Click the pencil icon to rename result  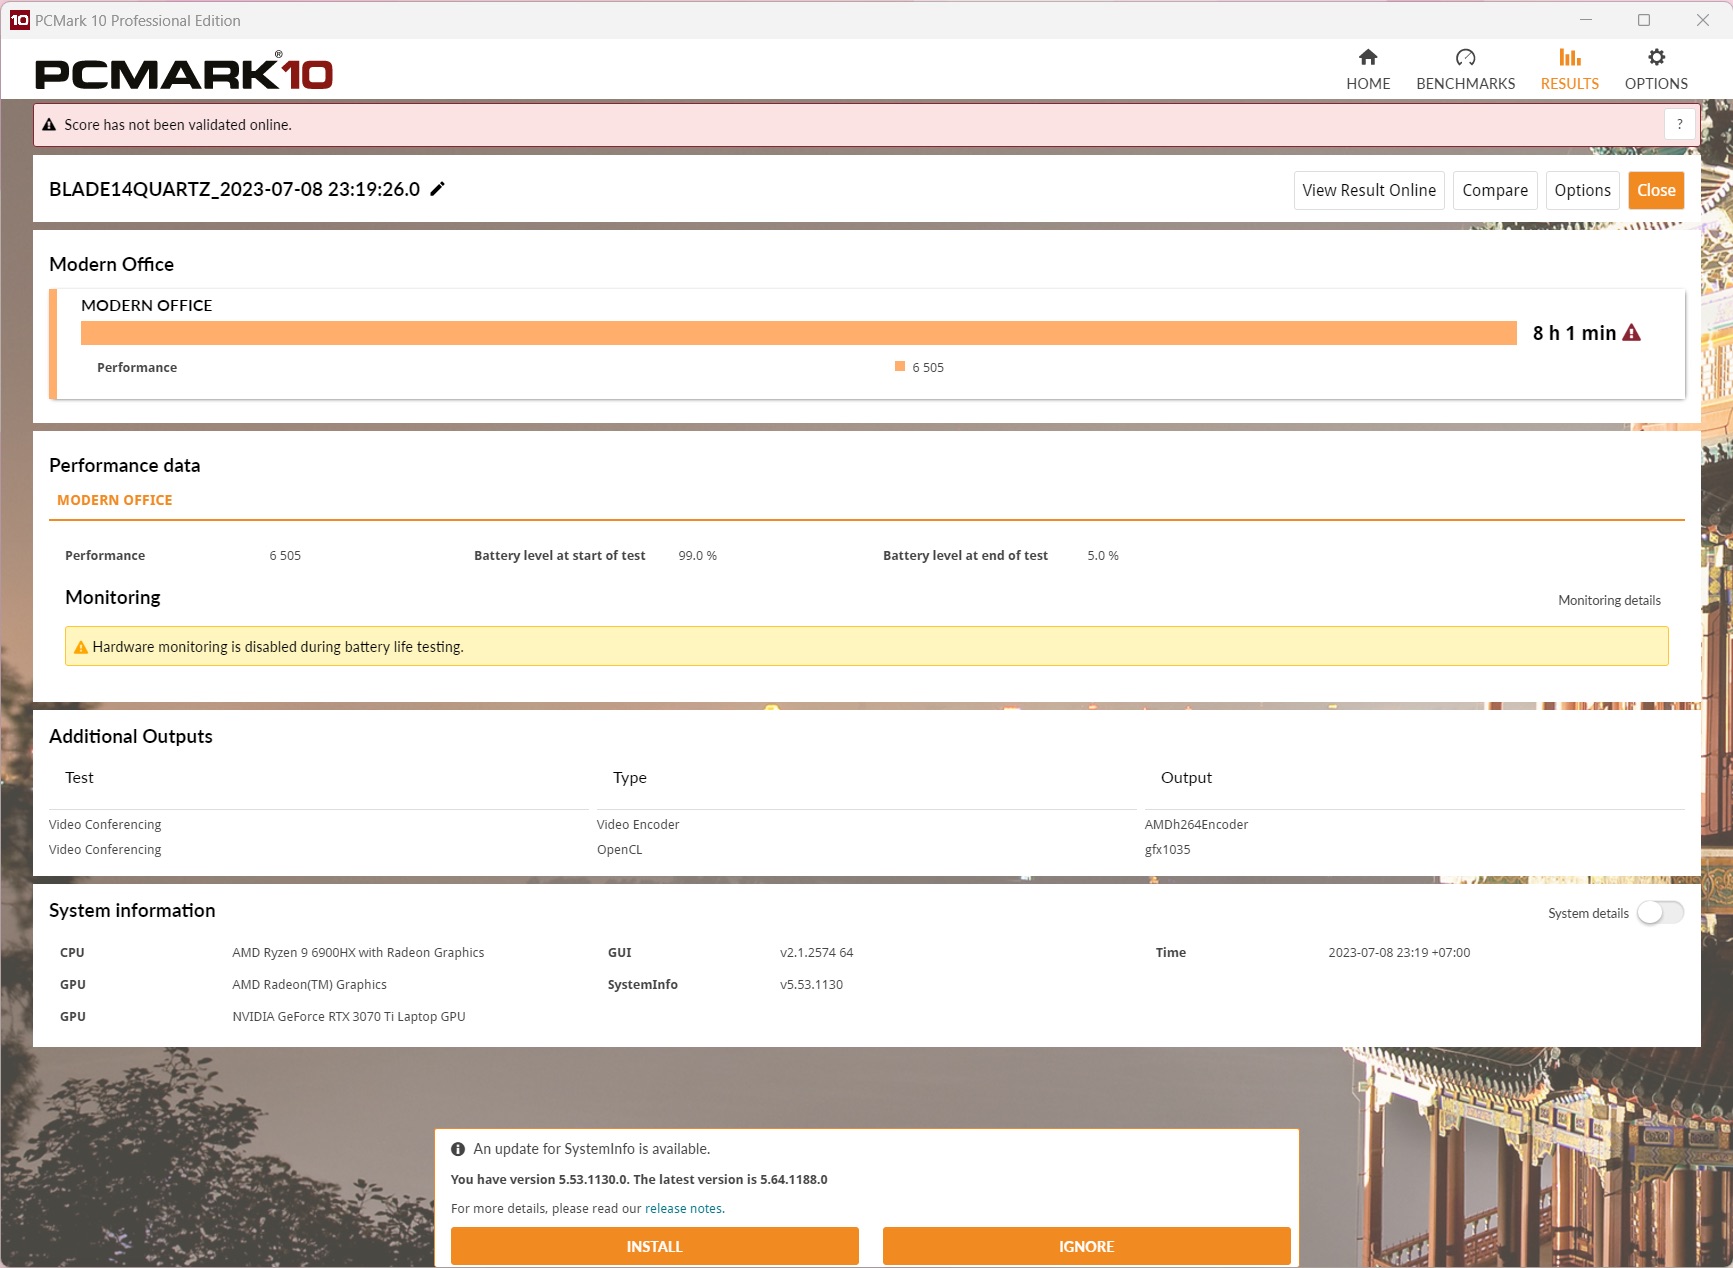point(437,189)
